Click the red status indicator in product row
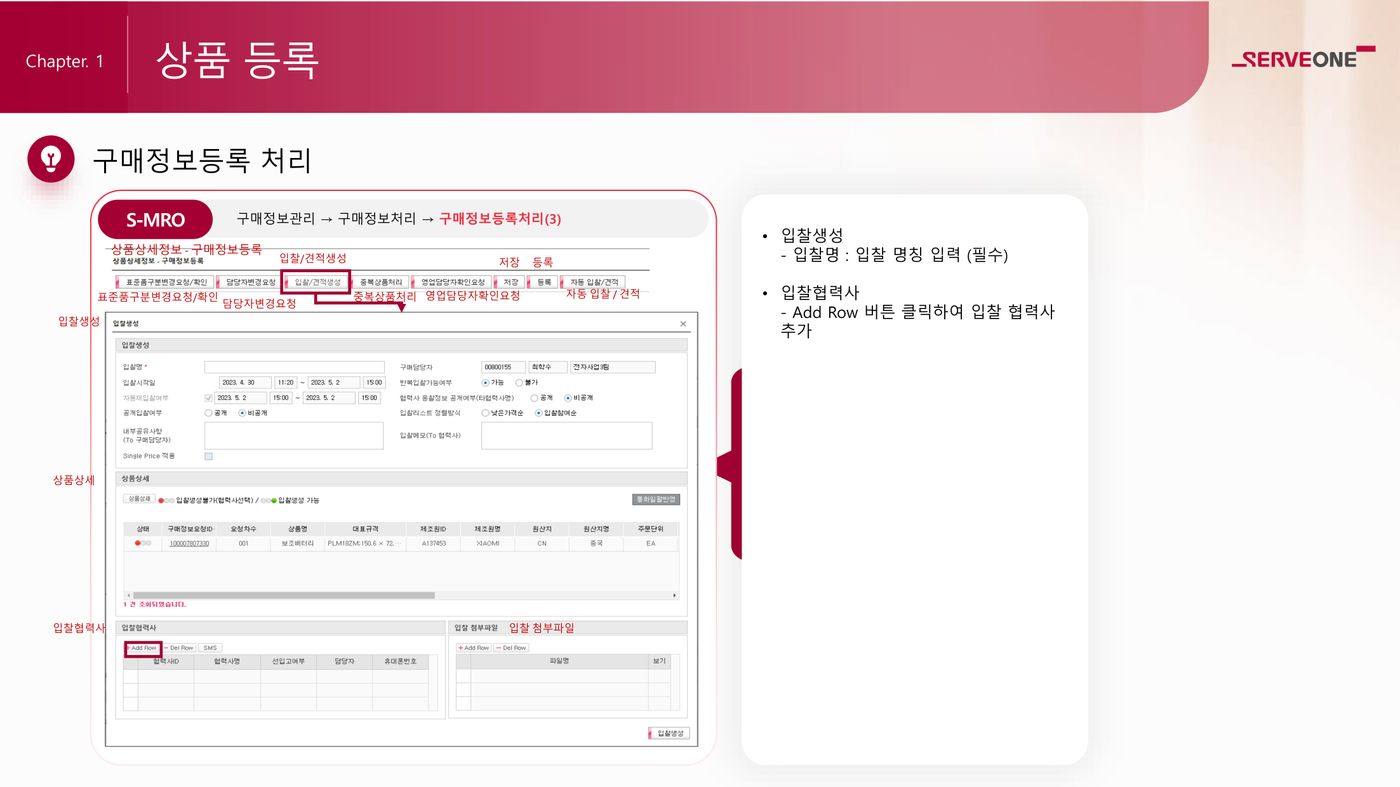Image resolution: width=1400 pixels, height=787 pixels. tap(137, 543)
